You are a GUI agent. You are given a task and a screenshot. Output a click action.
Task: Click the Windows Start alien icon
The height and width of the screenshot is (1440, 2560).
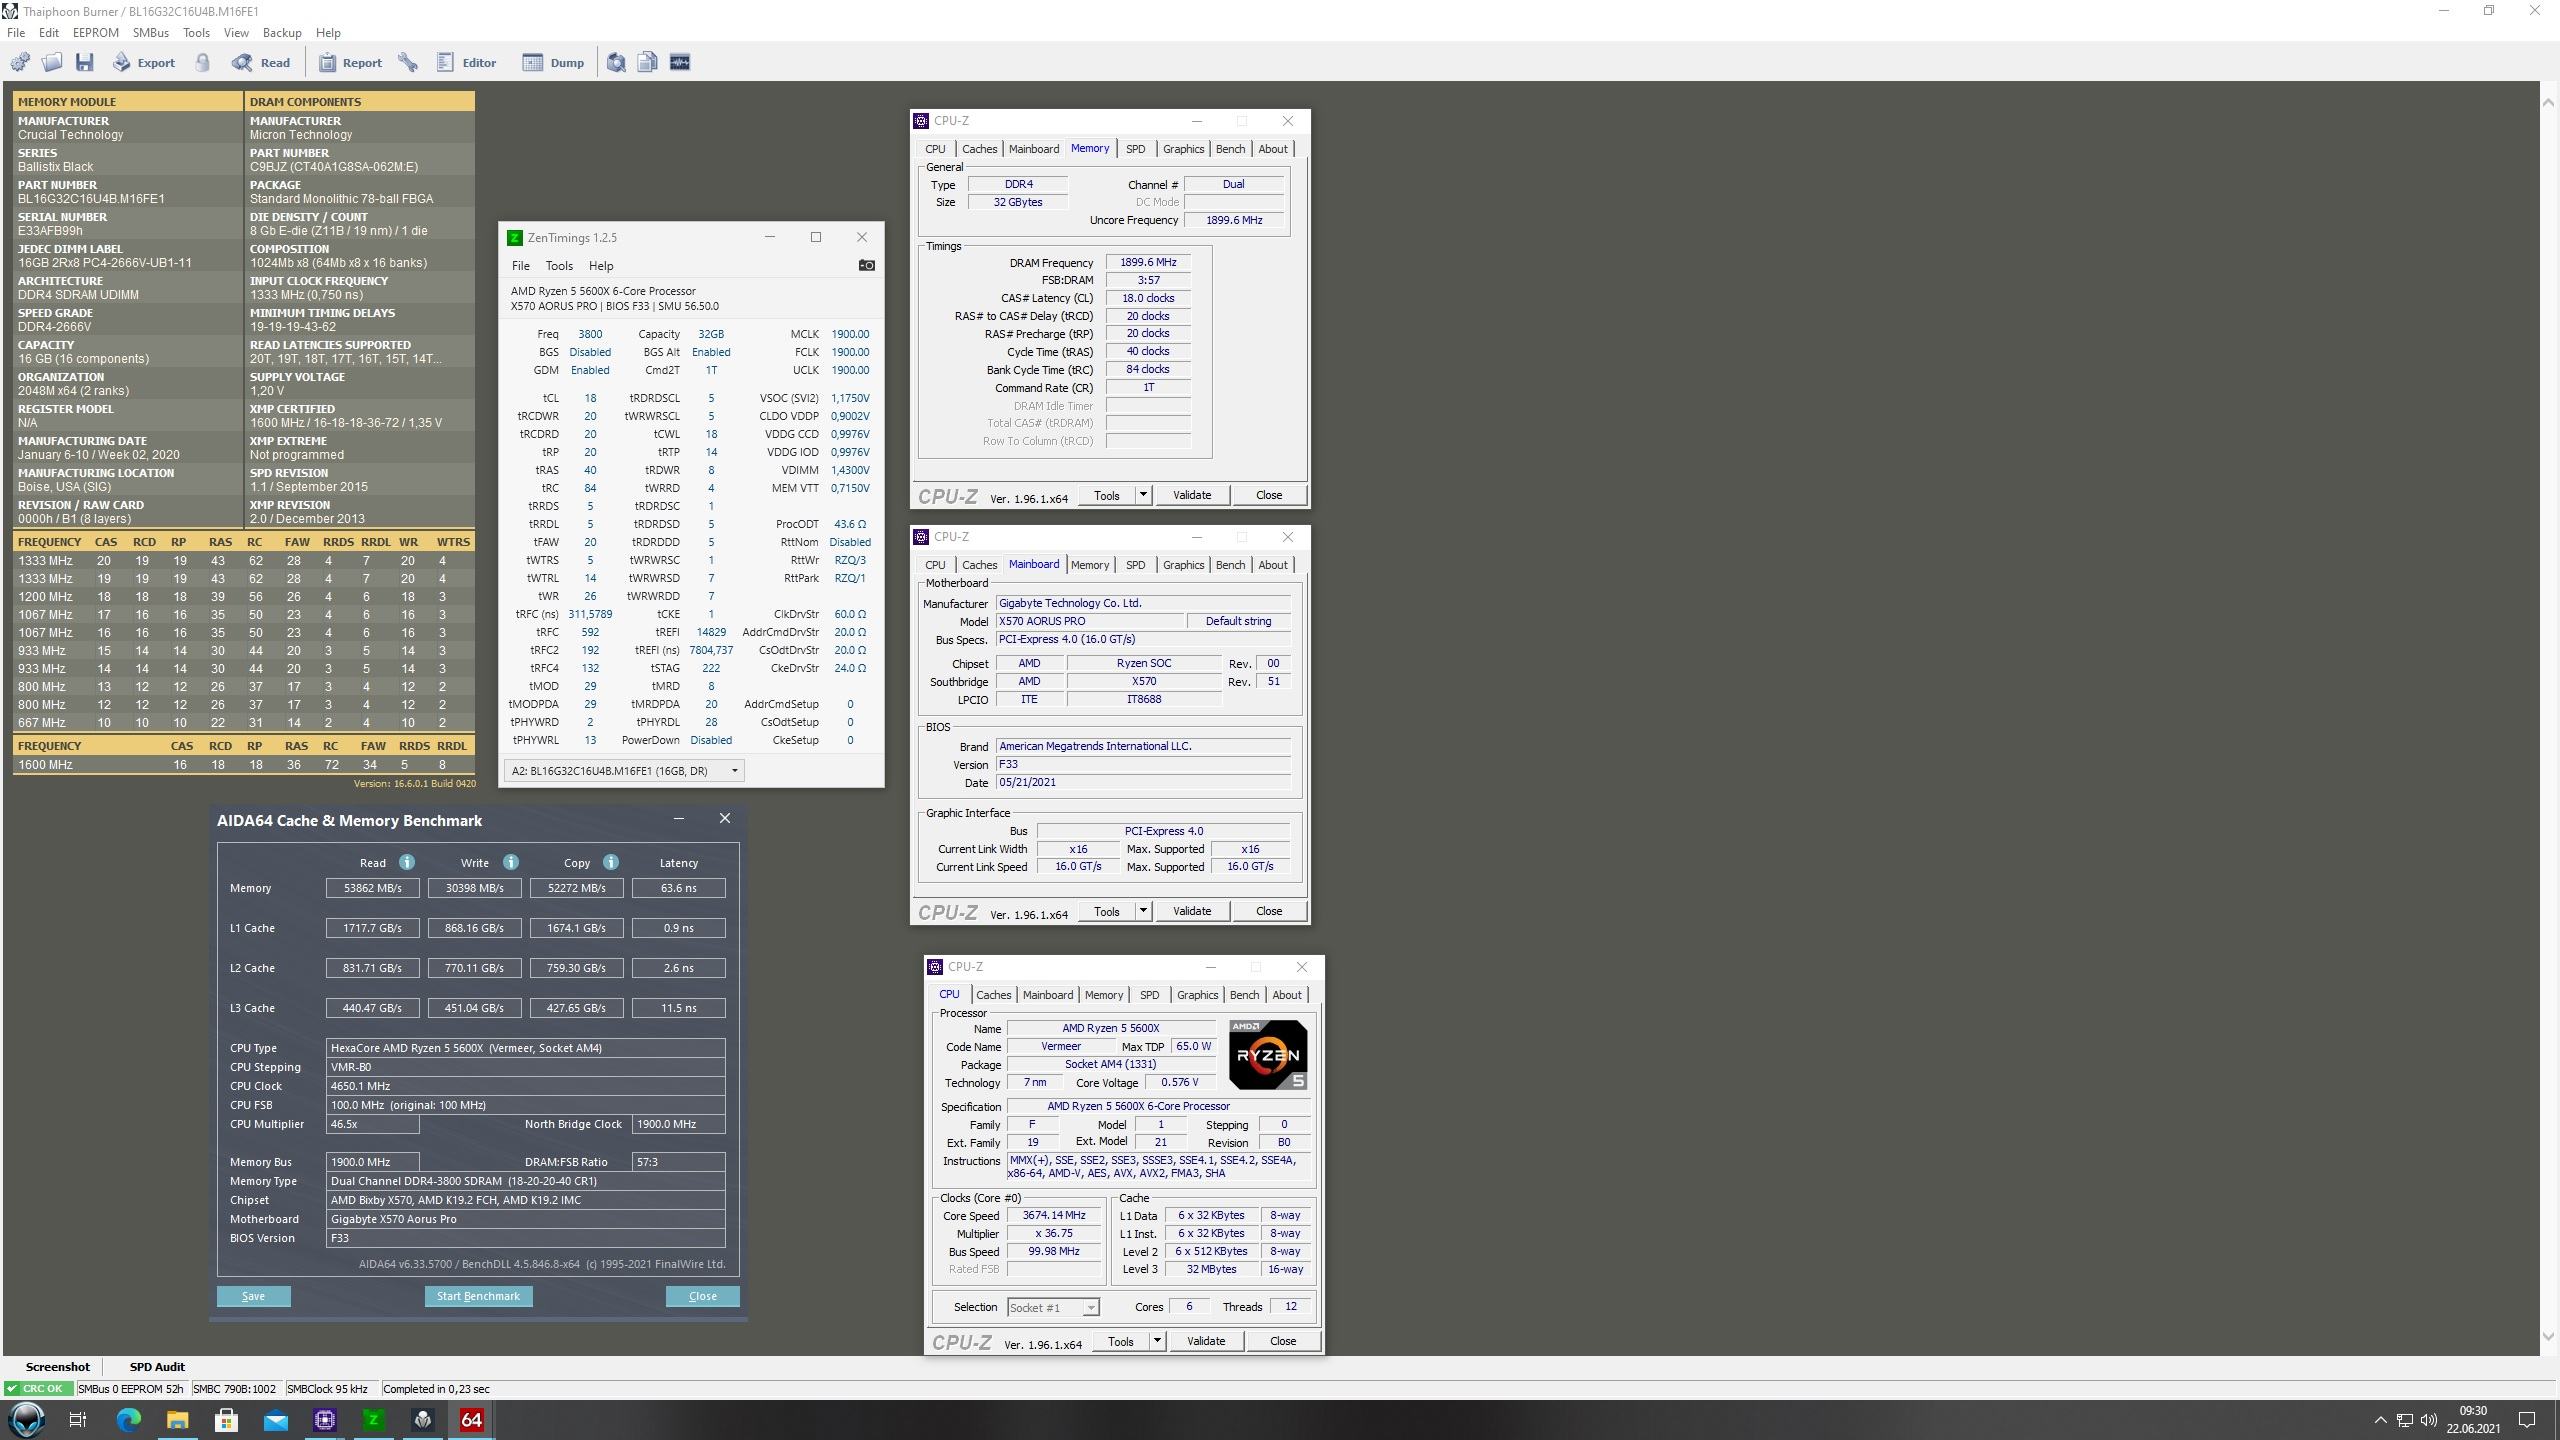[x=27, y=1420]
